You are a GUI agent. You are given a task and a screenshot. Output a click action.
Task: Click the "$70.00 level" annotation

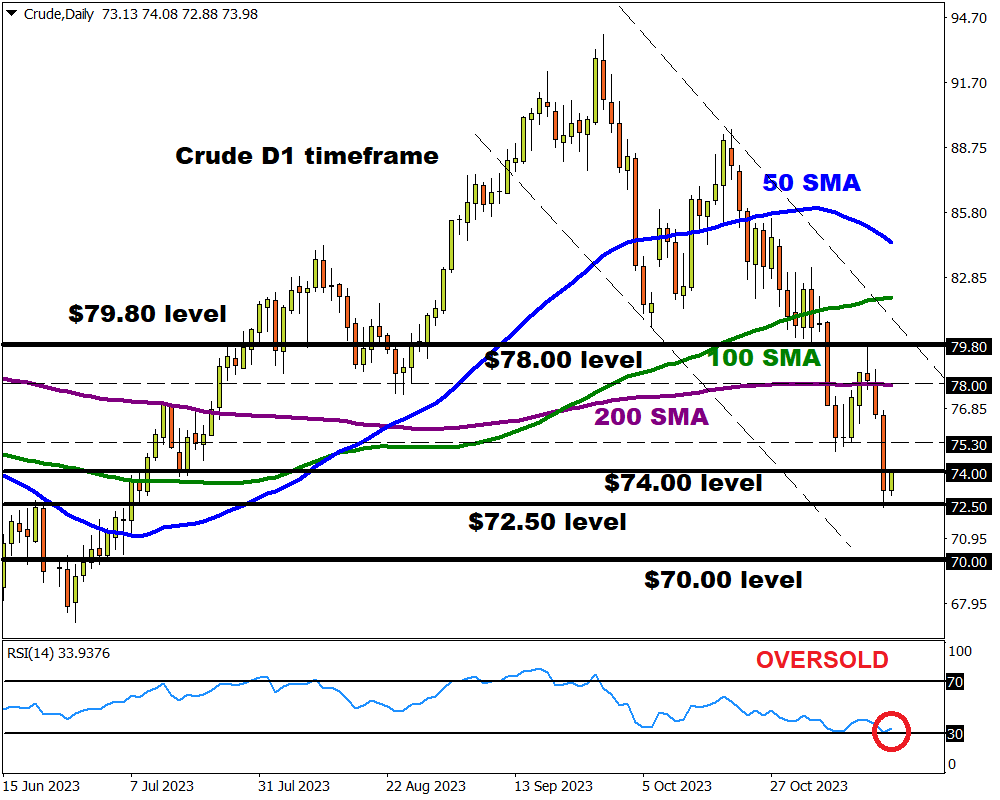(x=723, y=579)
